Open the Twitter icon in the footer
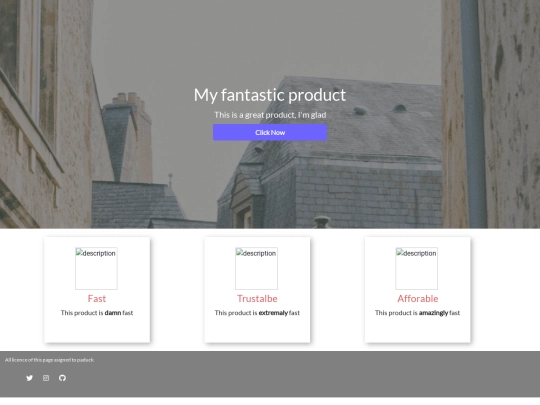Screen dimensions: 540x405 (x=30, y=378)
